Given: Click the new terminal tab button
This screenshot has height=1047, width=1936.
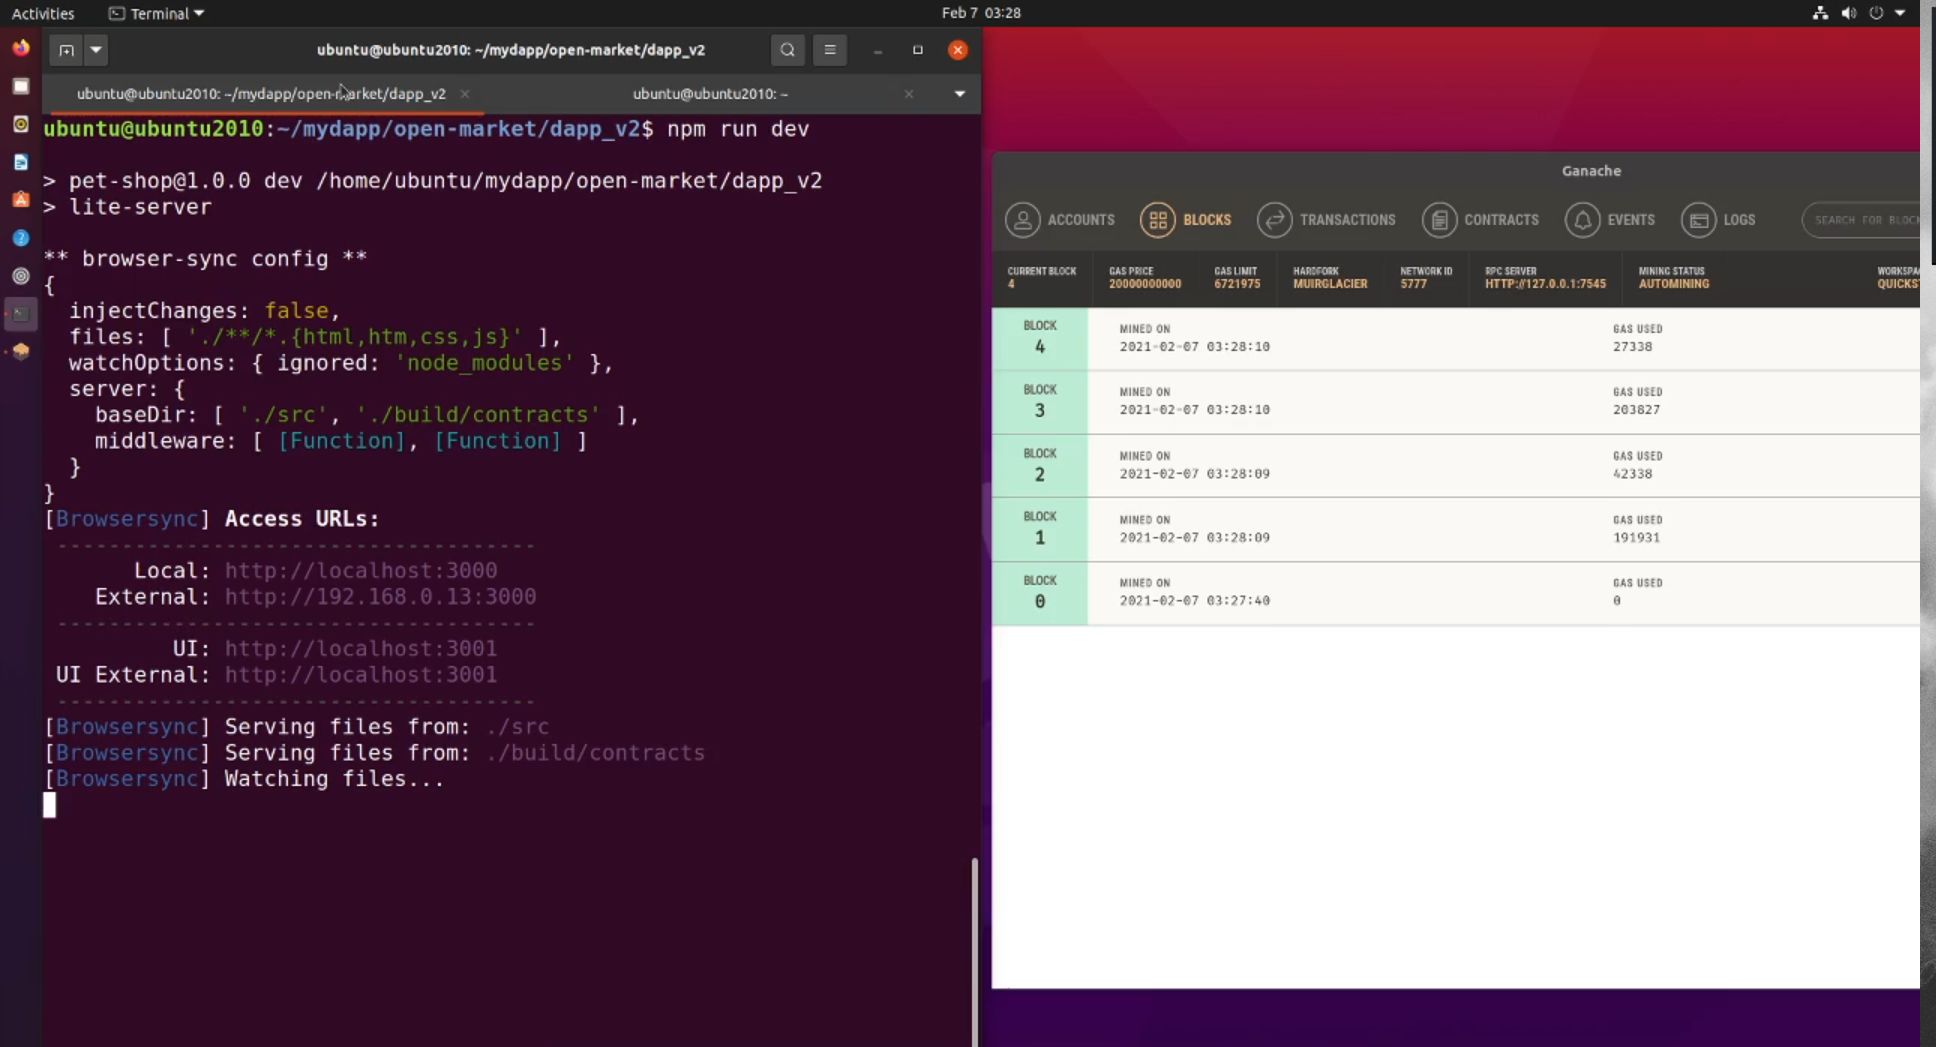Looking at the screenshot, I should [x=66, y=50].
